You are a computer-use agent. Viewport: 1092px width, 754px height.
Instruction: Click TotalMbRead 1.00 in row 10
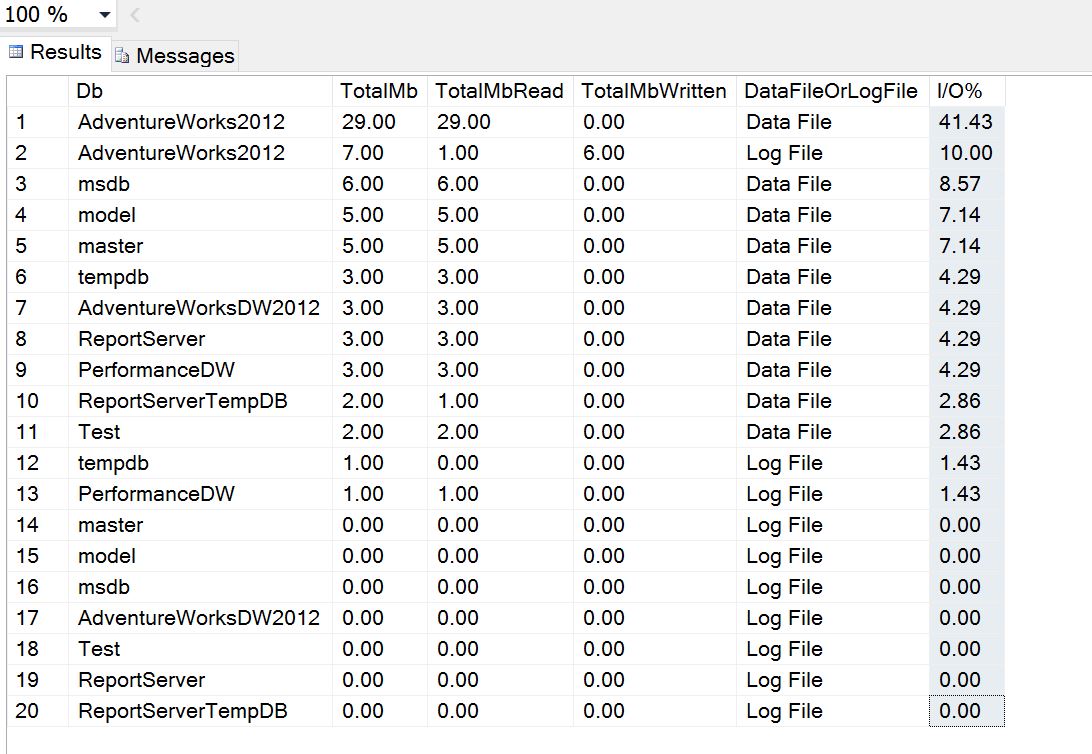point(500,401)
